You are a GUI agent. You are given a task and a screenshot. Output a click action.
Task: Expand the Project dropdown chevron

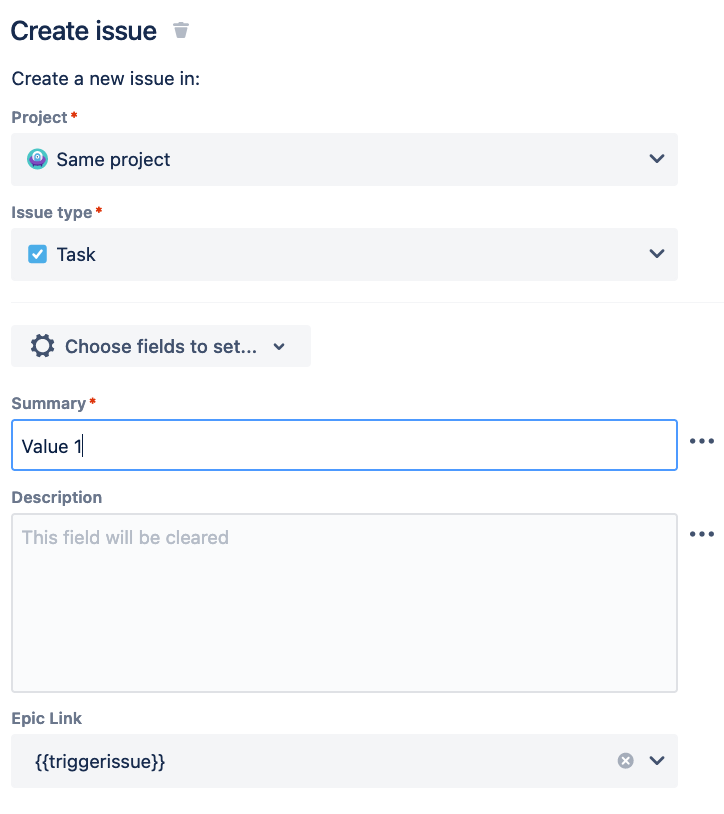657,159
